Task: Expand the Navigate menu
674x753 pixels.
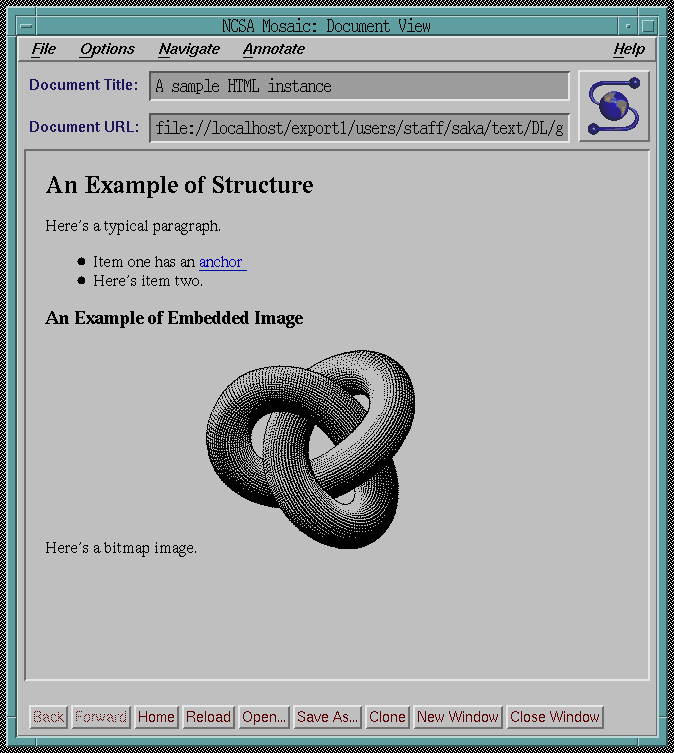Action: pyautogui.click(x=189, y=49)
